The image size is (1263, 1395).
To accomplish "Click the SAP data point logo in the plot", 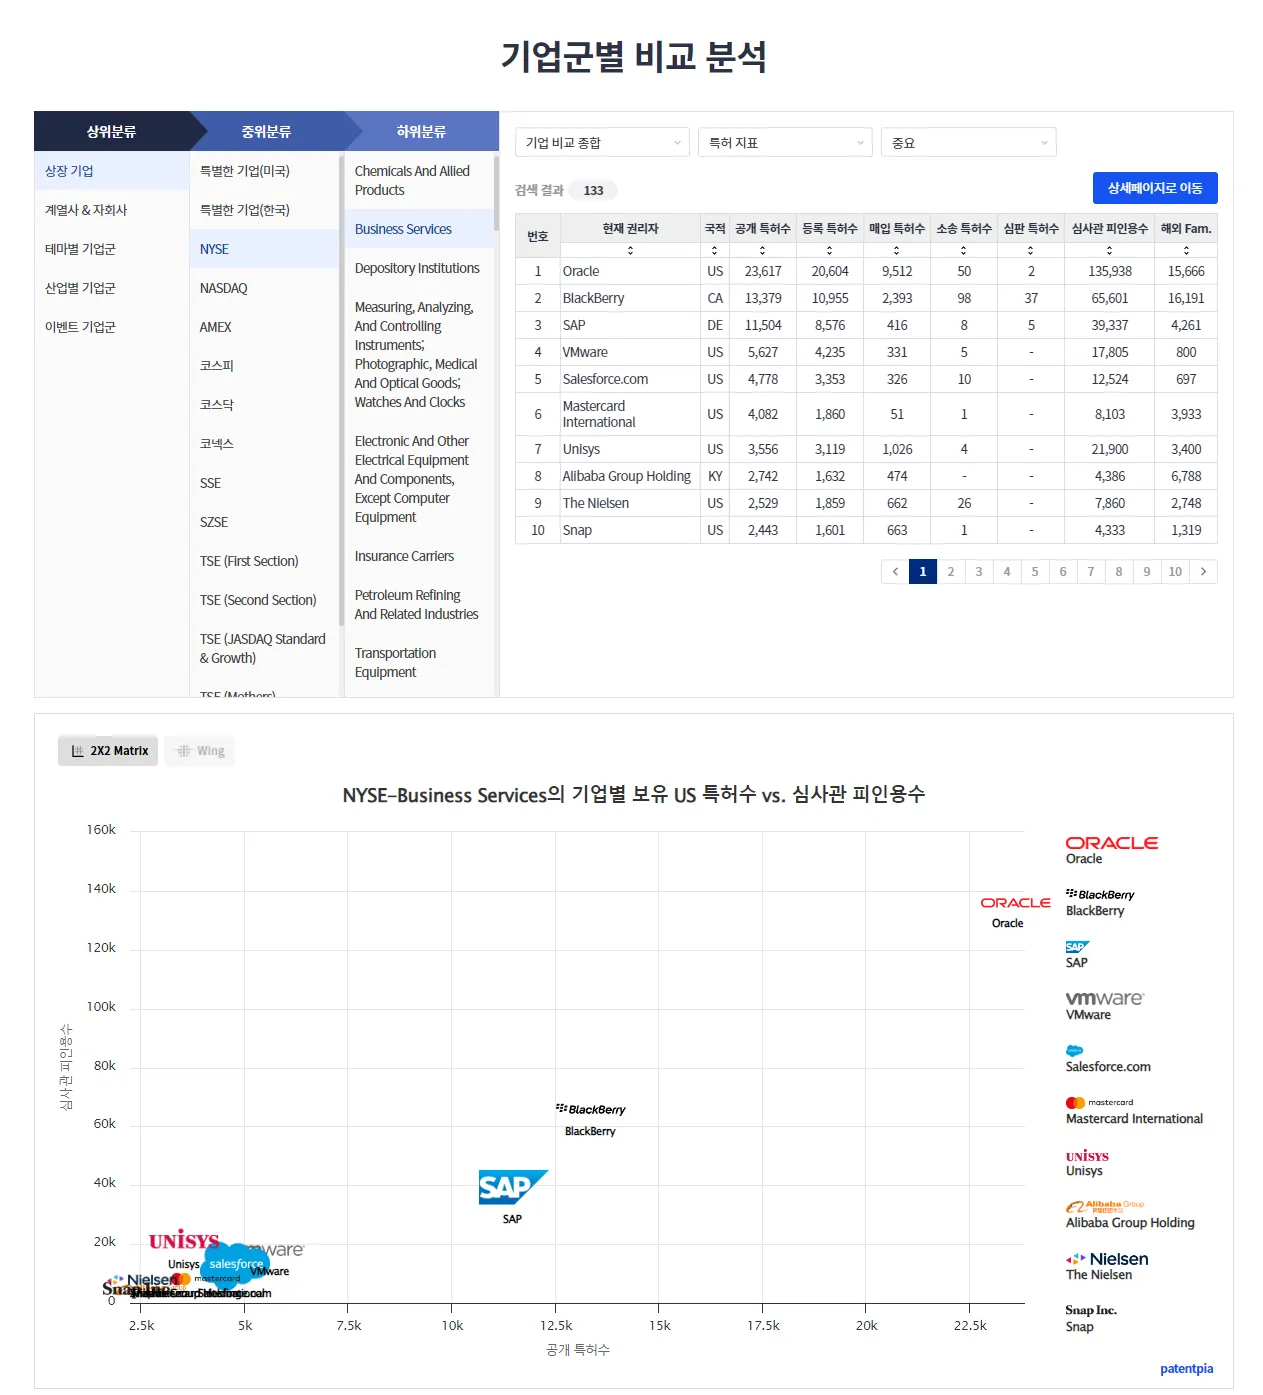I will [513, 1187].
